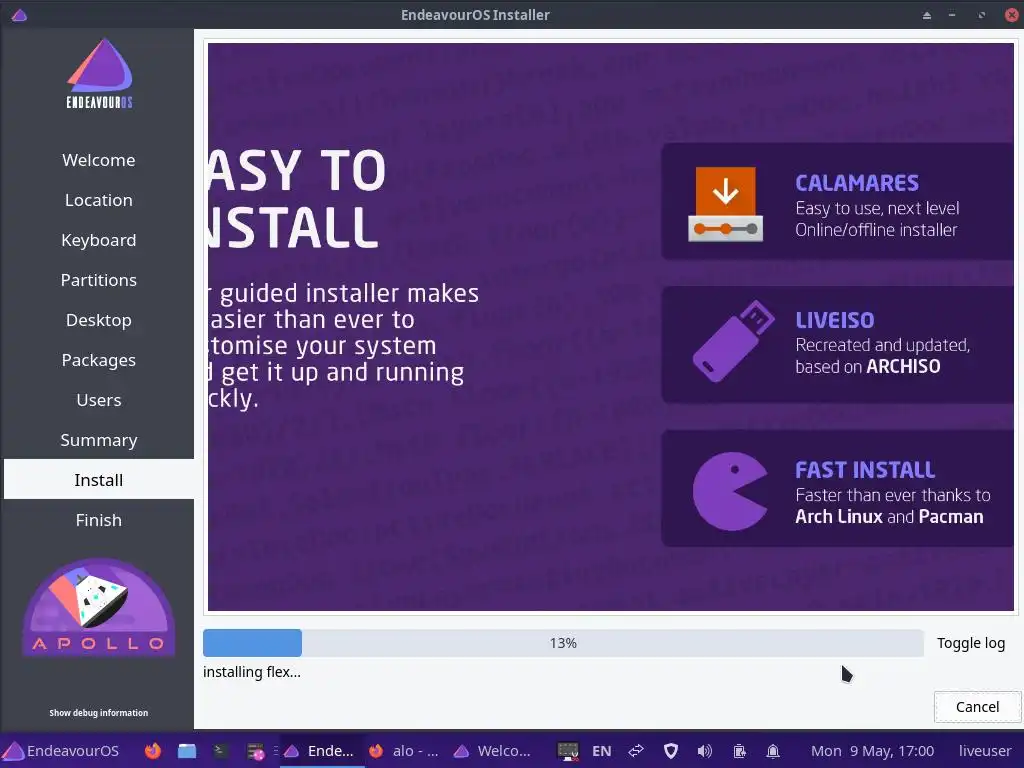Screen dimensions: 1024x768
Task: Select the Partitions step in sidebar
Action: [x=99, y=280]
